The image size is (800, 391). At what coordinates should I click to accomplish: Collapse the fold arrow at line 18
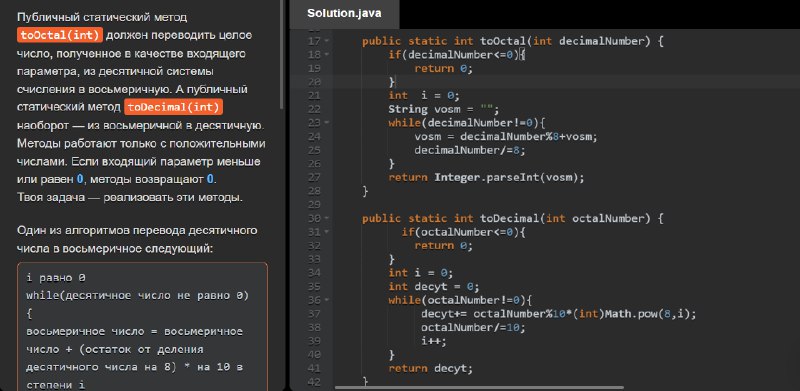tap(327, 55)
